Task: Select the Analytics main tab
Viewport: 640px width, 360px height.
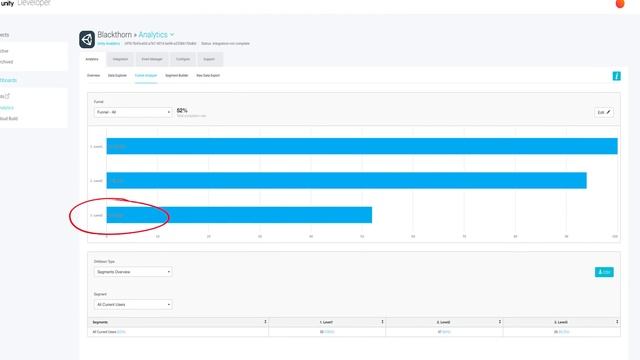Action: click(92, 59)
